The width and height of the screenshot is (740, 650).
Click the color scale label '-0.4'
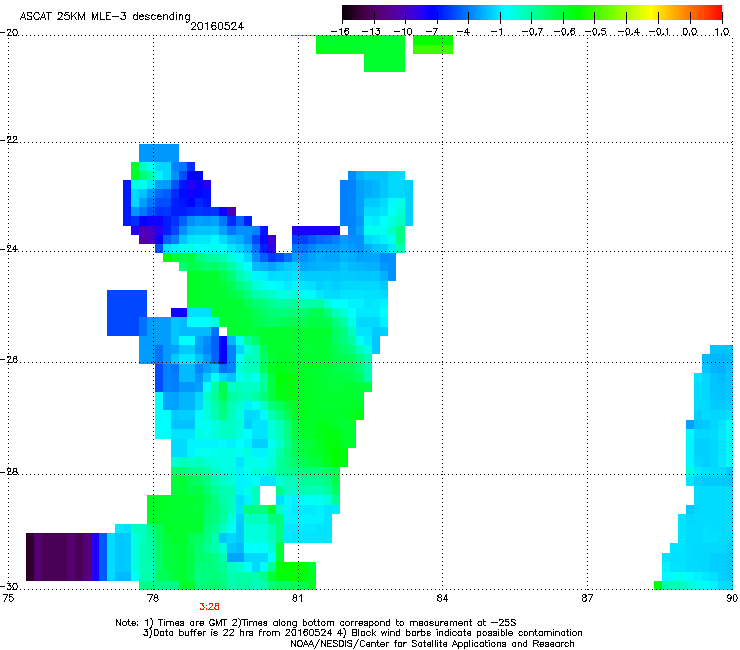tap(629, 32)
